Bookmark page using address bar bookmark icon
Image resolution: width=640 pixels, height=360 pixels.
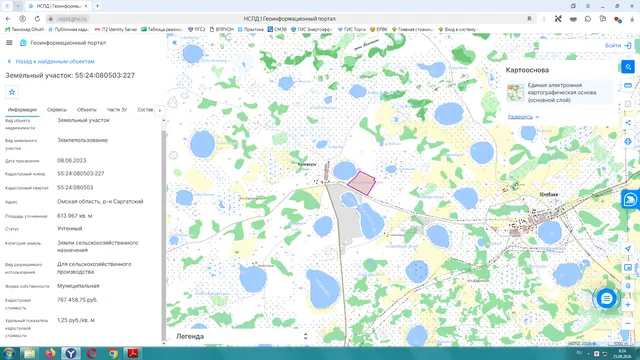(529, 19)
